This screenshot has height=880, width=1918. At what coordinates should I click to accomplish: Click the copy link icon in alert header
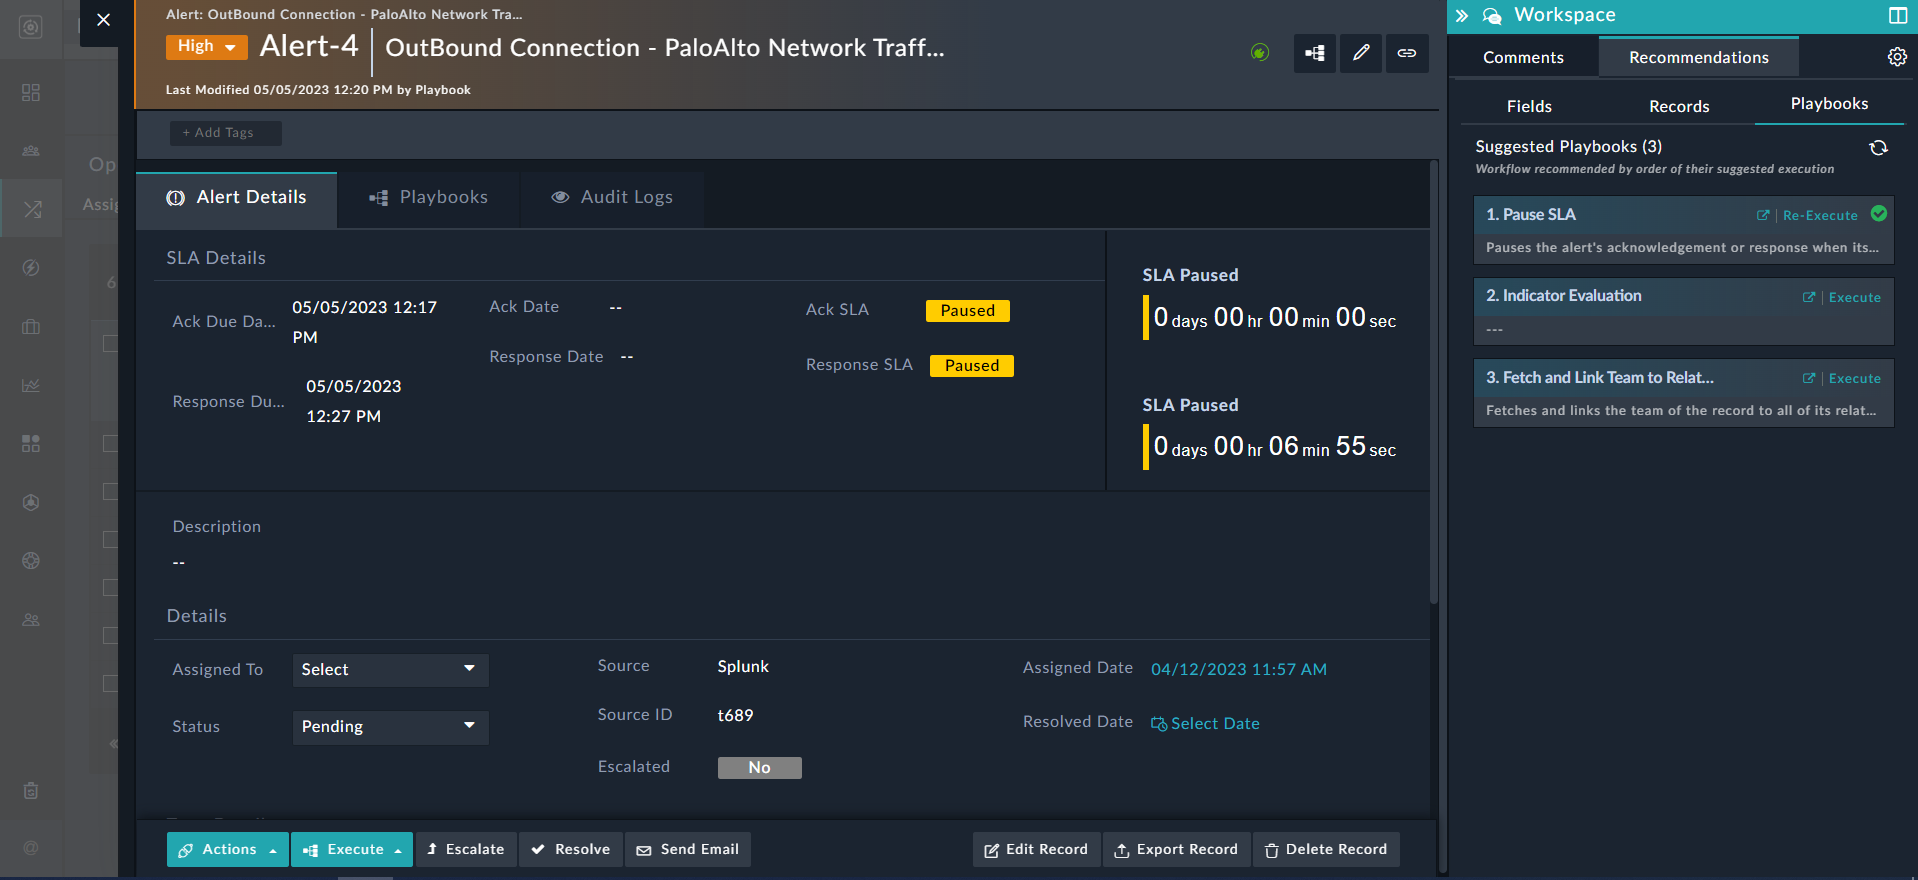(x=1406, y=53)
